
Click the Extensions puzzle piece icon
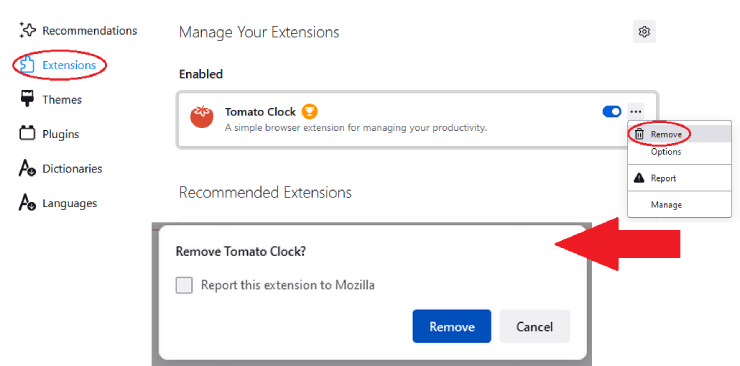coord(27,65)
